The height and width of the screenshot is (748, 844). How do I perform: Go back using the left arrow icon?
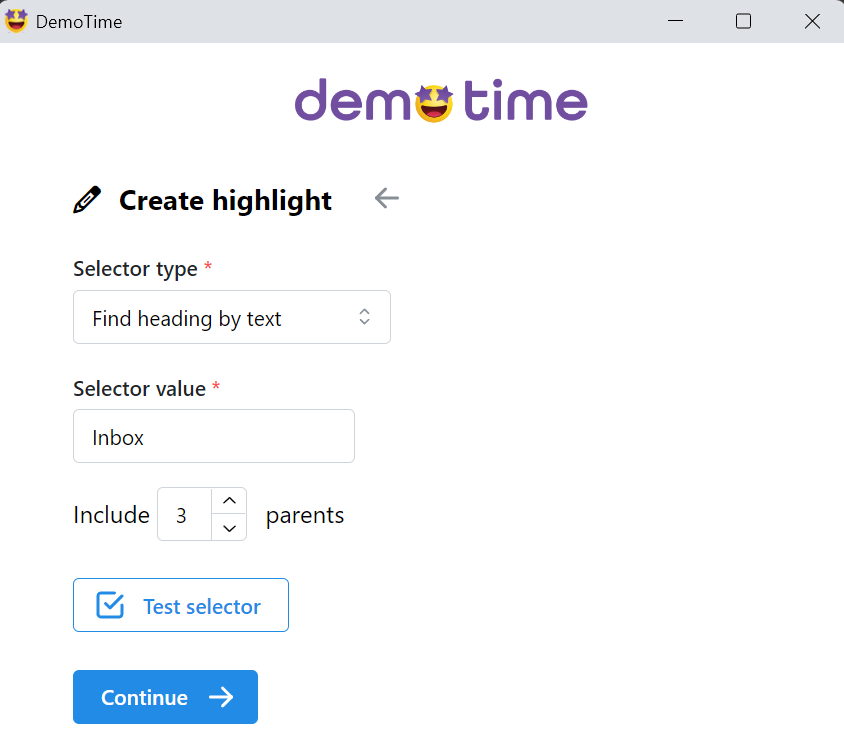click(387, 198)
